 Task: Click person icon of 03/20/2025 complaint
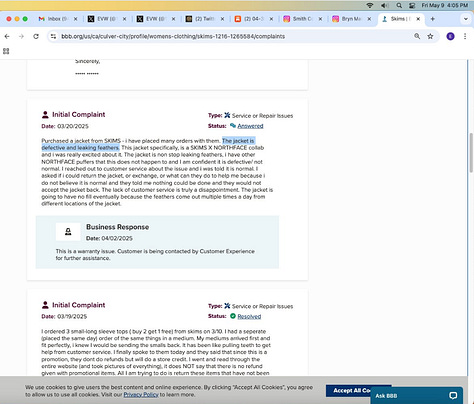(x=45, y=115)
